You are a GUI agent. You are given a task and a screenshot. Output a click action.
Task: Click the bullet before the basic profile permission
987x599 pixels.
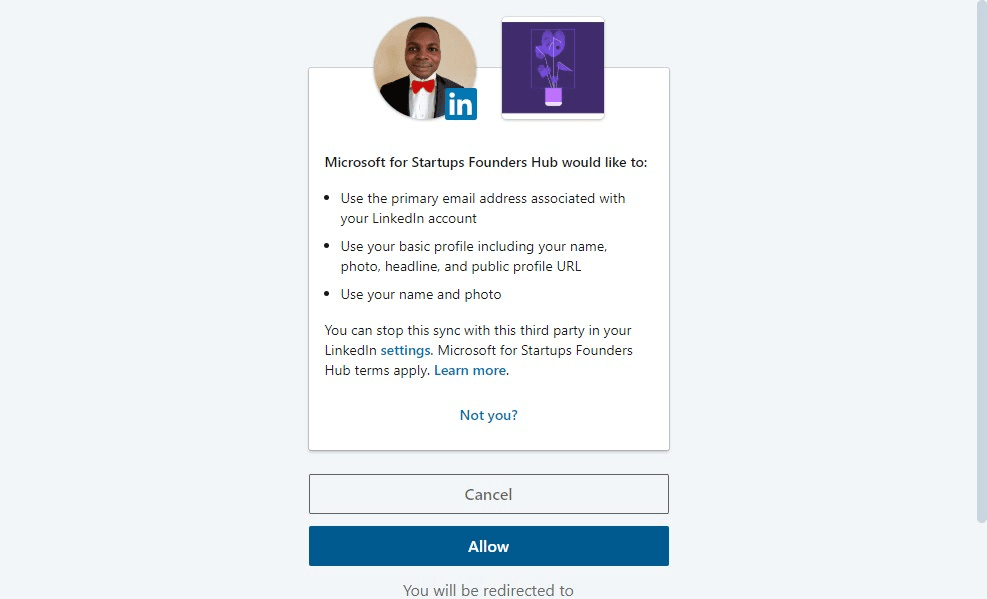tap(327, 246)
